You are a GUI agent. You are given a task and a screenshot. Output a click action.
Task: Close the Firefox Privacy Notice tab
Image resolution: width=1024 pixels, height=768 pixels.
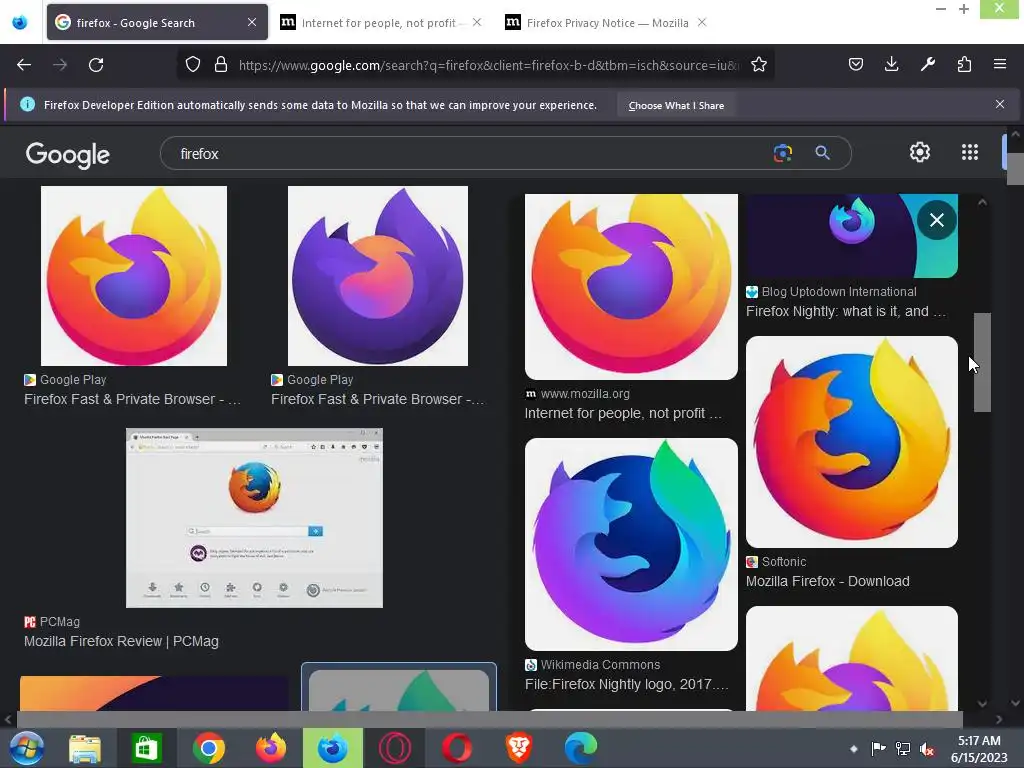(702, 22)
